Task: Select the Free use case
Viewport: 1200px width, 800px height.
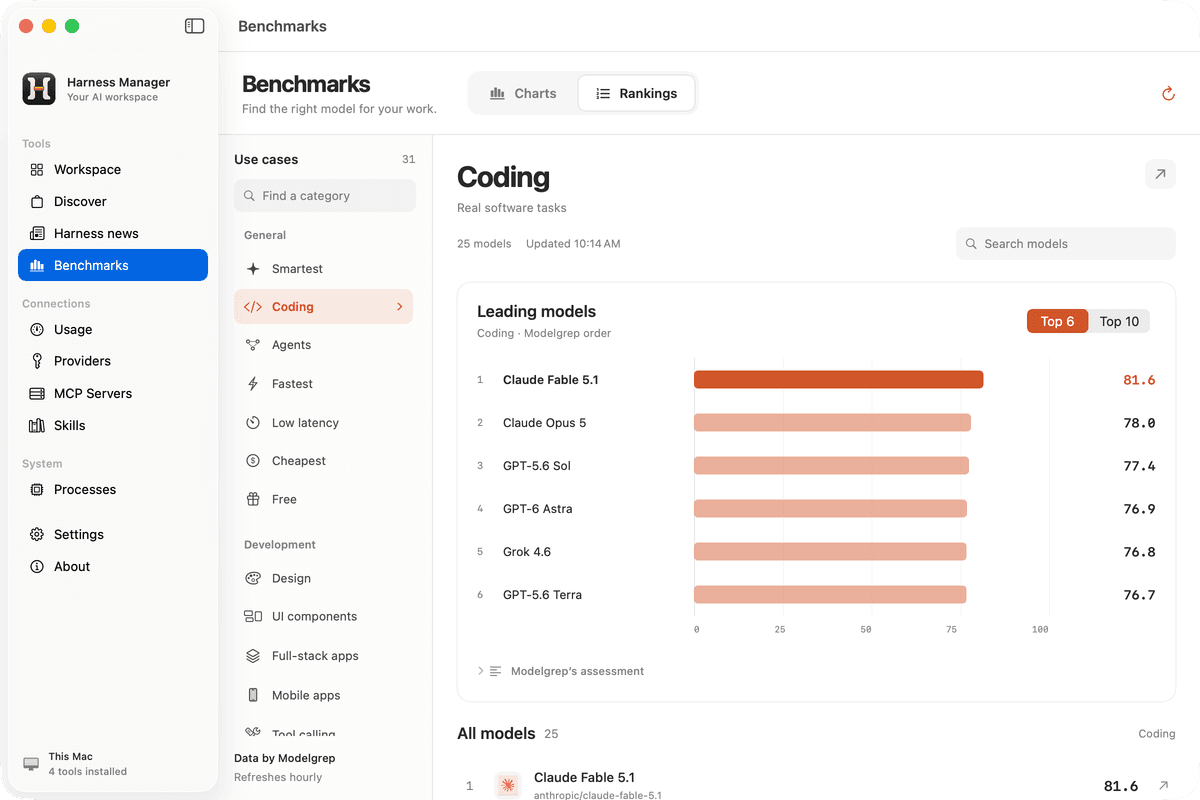Action: click(x=323, y=499)
